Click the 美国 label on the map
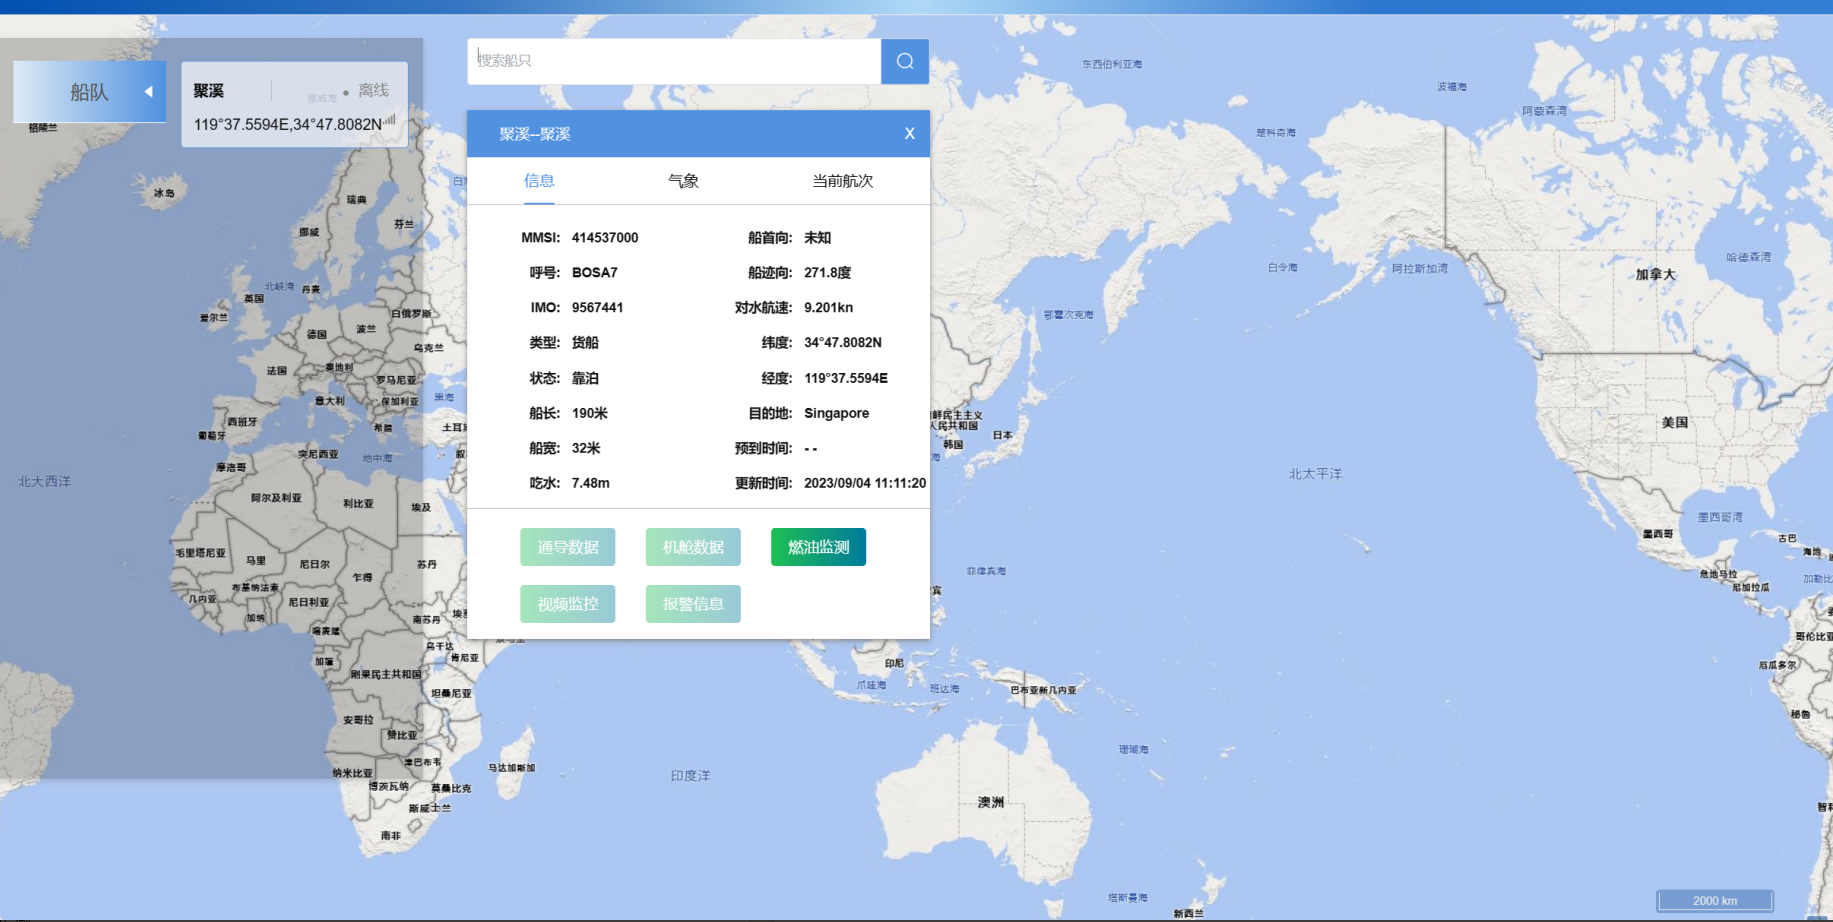Image resolution: width=1833 pixels, height=922 pixels. coord(1674,423)
